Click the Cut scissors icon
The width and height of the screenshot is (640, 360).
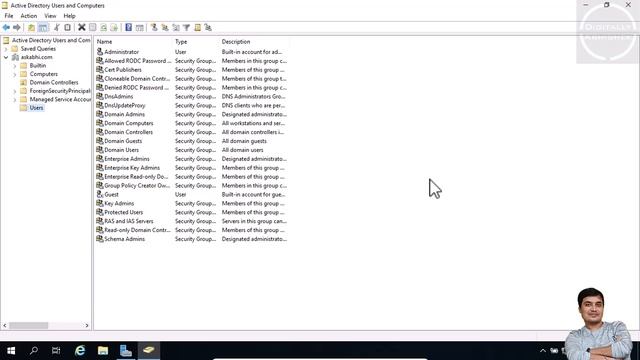point(57,27)
